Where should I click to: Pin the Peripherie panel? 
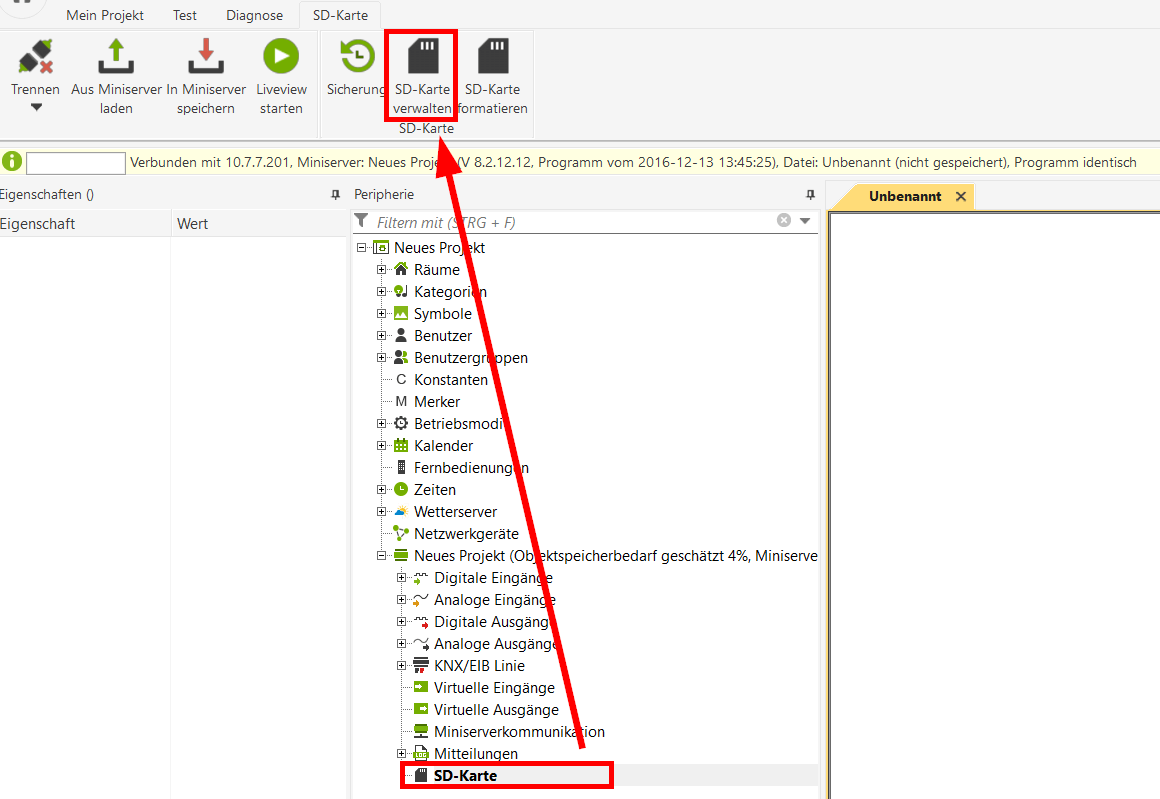(810, 195)
